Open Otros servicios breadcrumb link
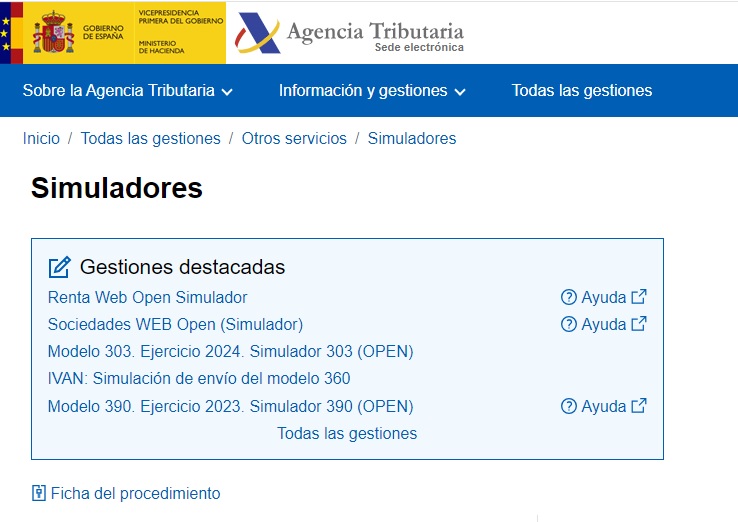 coord(294,138)
